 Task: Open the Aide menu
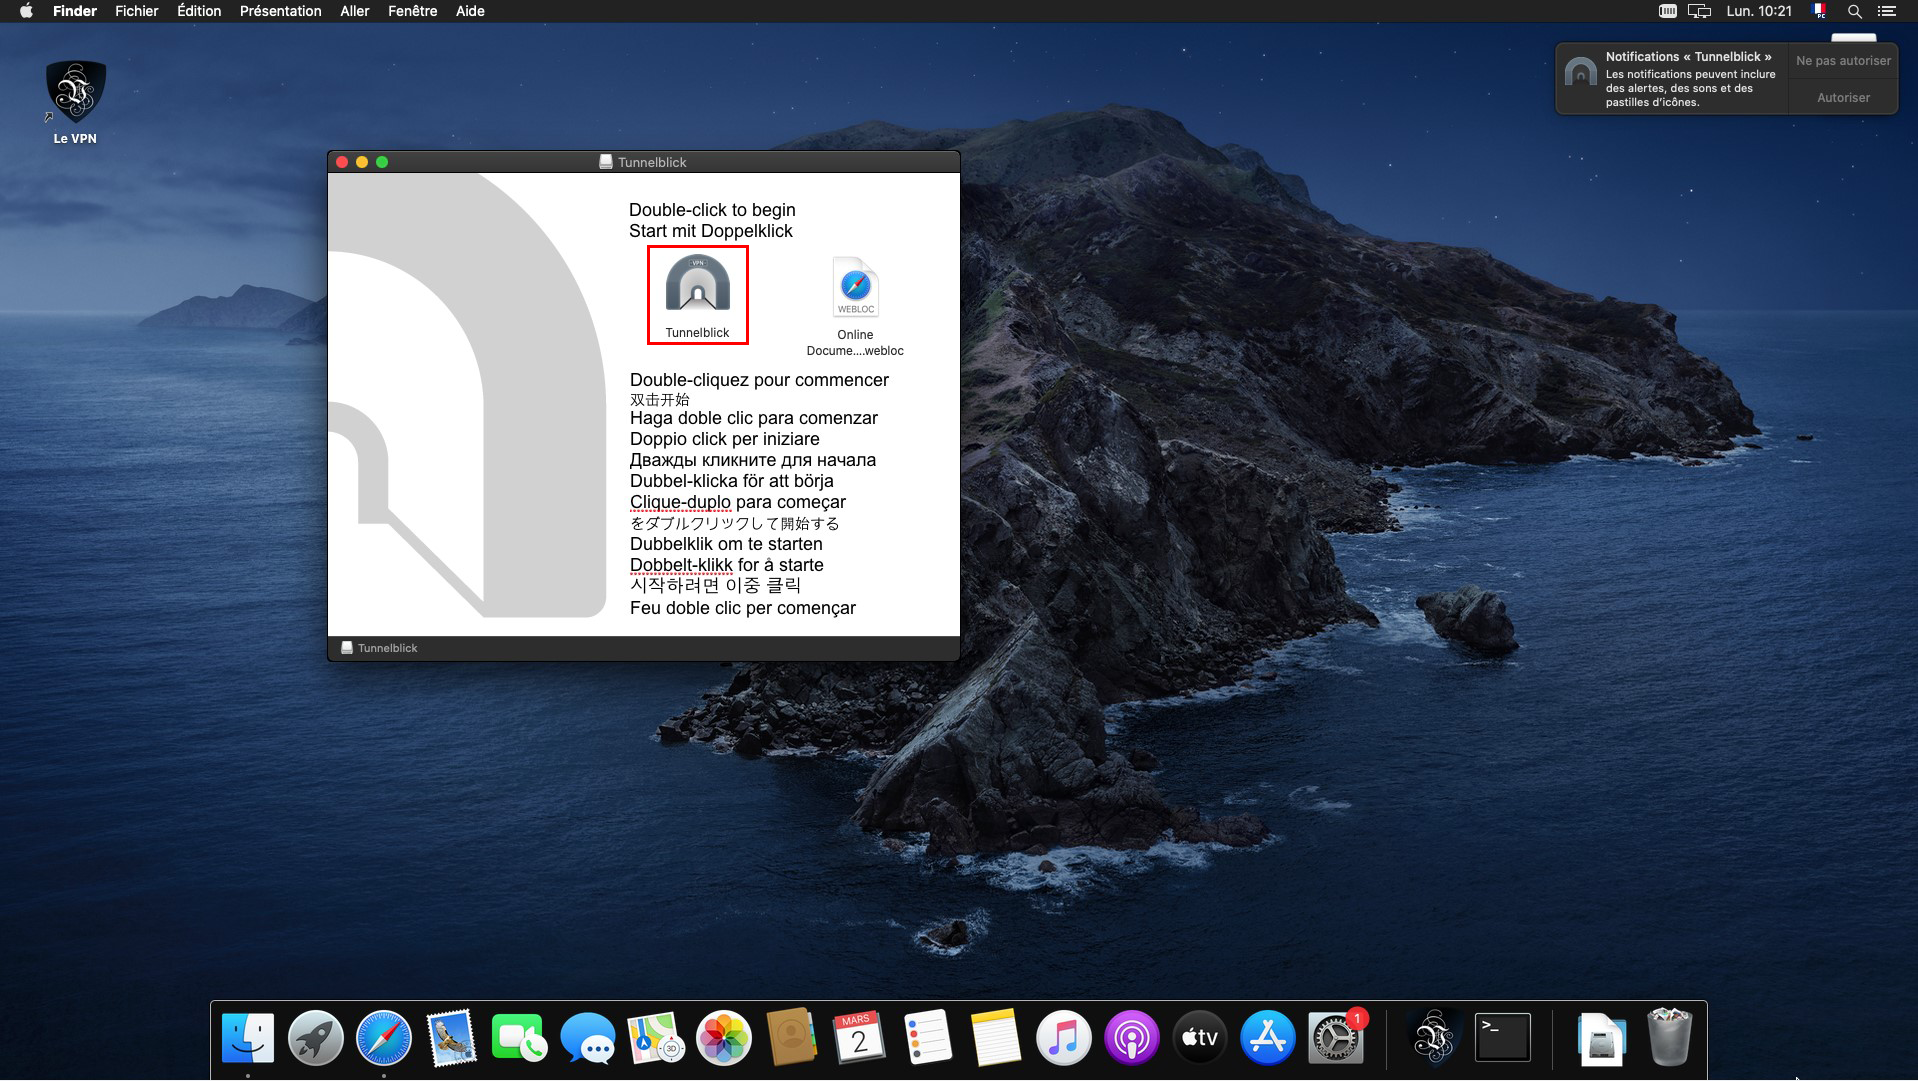tap(470, 11)
